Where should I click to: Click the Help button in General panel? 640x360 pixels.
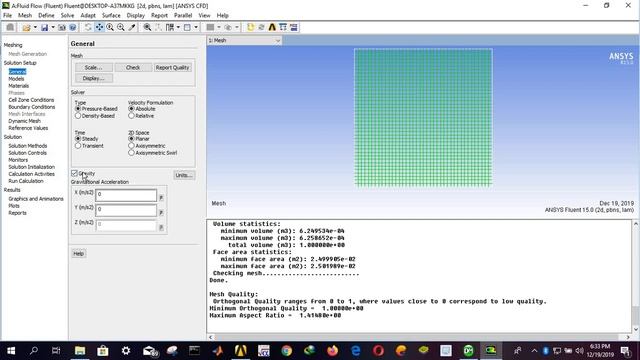78,253
